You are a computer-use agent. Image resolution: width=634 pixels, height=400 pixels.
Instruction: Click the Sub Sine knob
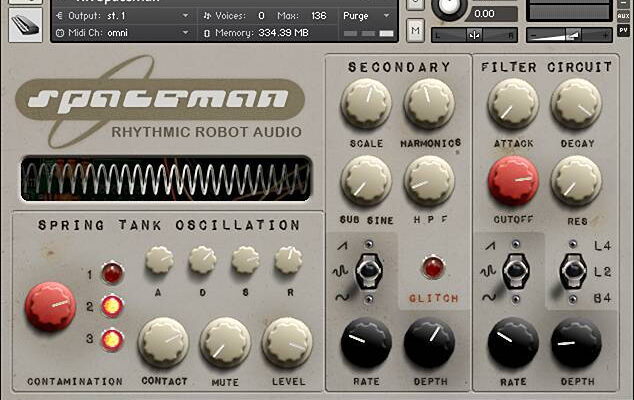click(x=366, y=180)
